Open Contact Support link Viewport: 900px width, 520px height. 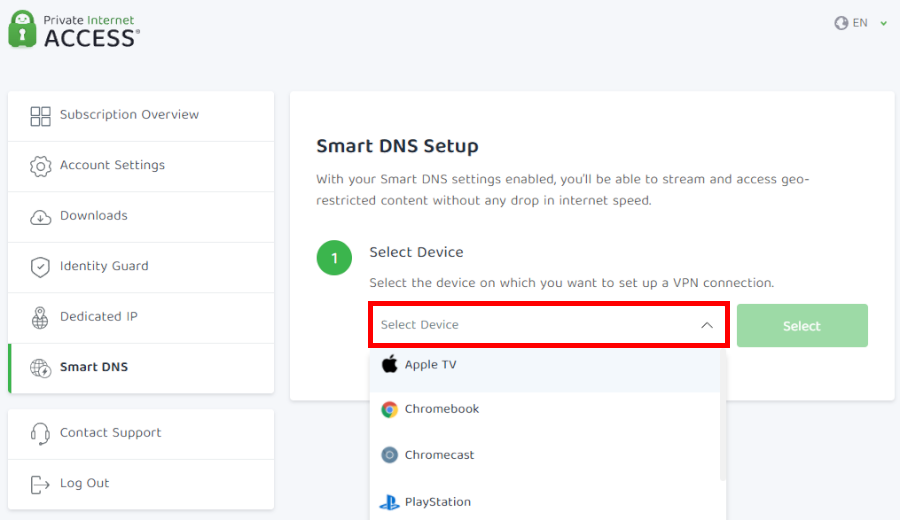(x=141, y=434)
